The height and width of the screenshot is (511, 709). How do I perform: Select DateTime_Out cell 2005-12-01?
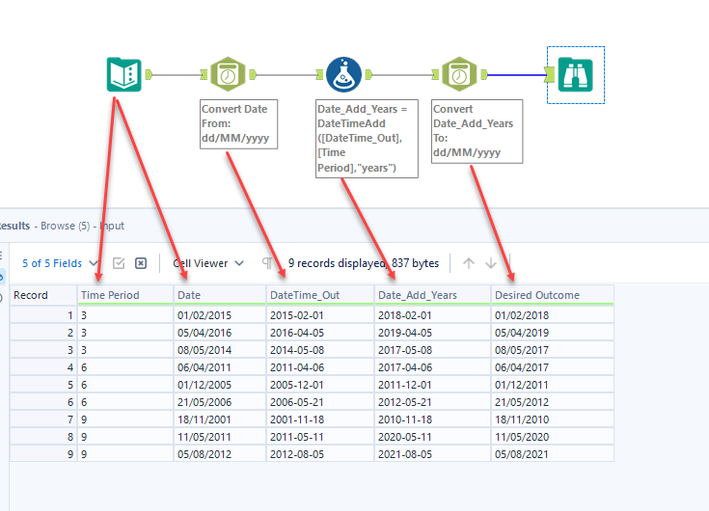(x=320, y=385)
